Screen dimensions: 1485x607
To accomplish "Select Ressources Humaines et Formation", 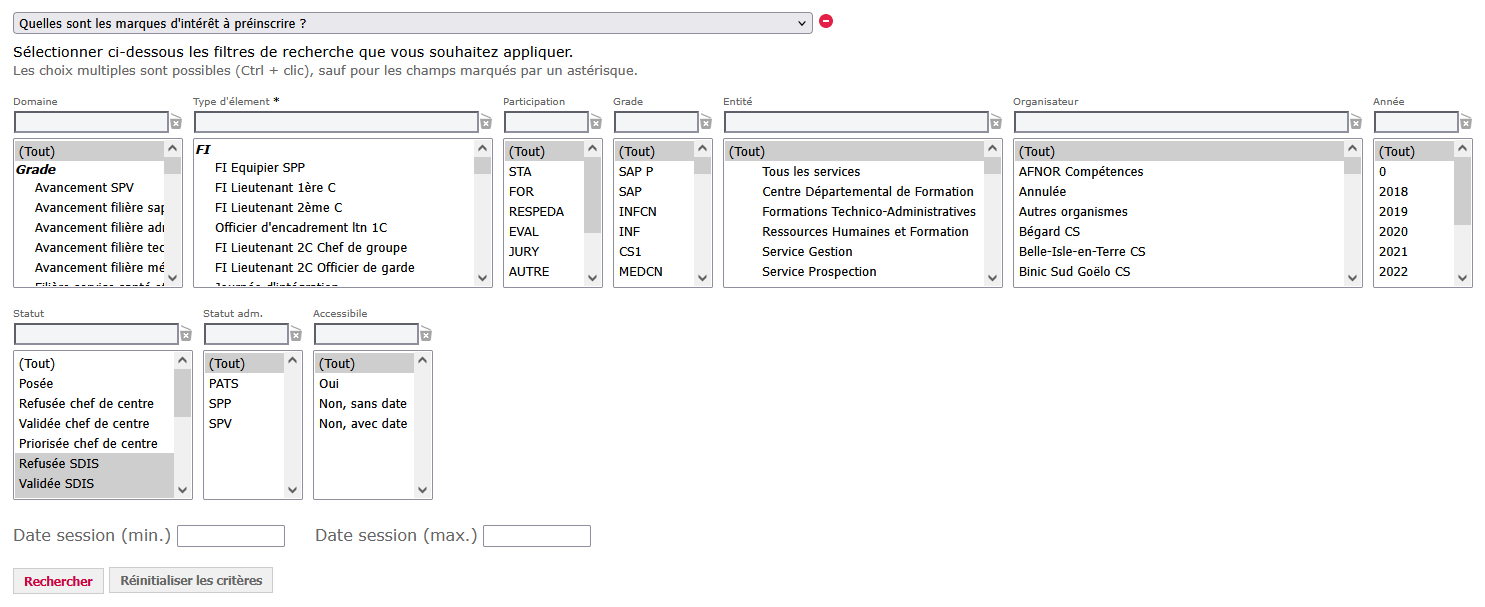I will click(855, 232).
